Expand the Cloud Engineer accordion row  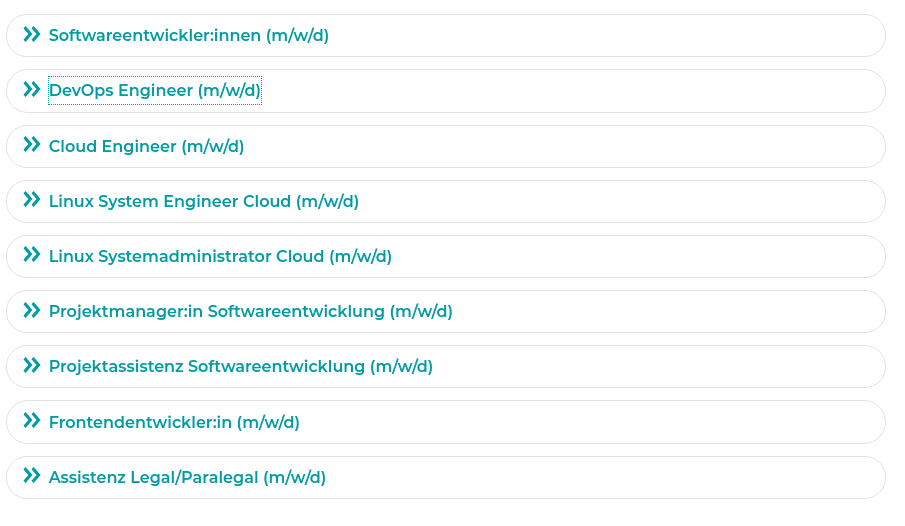[x=446, y=147]
